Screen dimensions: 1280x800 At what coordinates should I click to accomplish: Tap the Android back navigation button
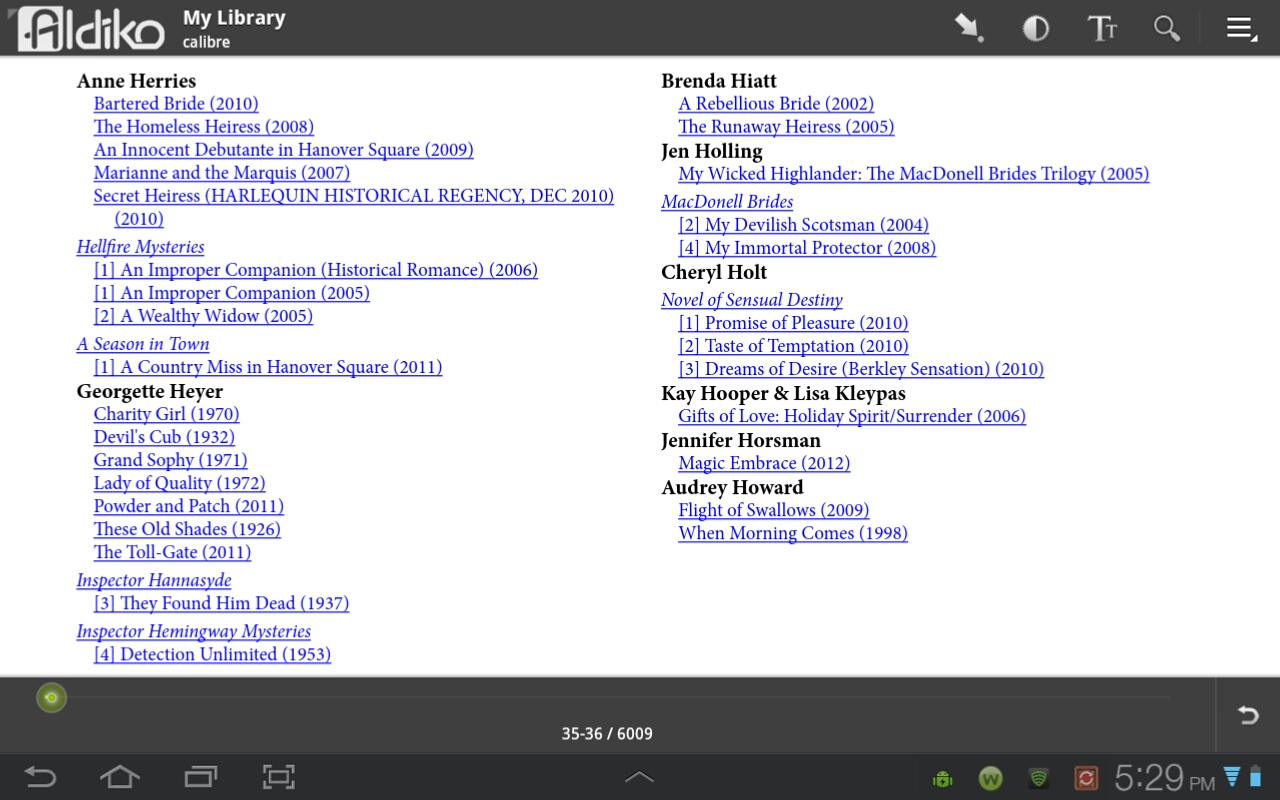[40, 777]
